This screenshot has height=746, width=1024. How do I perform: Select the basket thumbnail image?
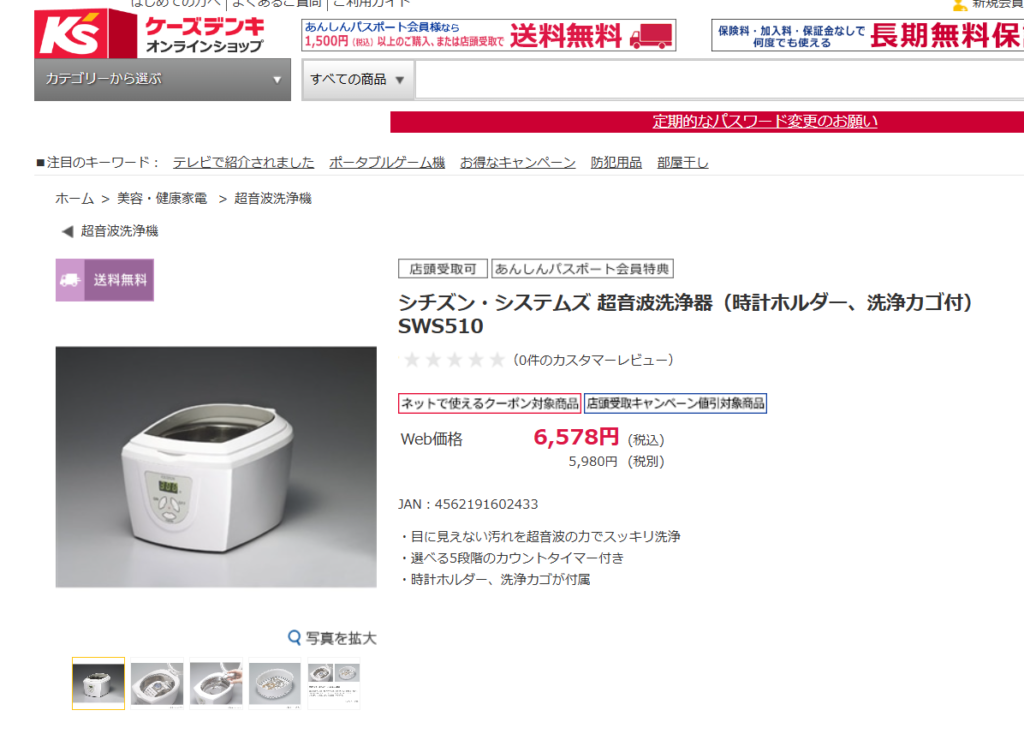[274, 683]
